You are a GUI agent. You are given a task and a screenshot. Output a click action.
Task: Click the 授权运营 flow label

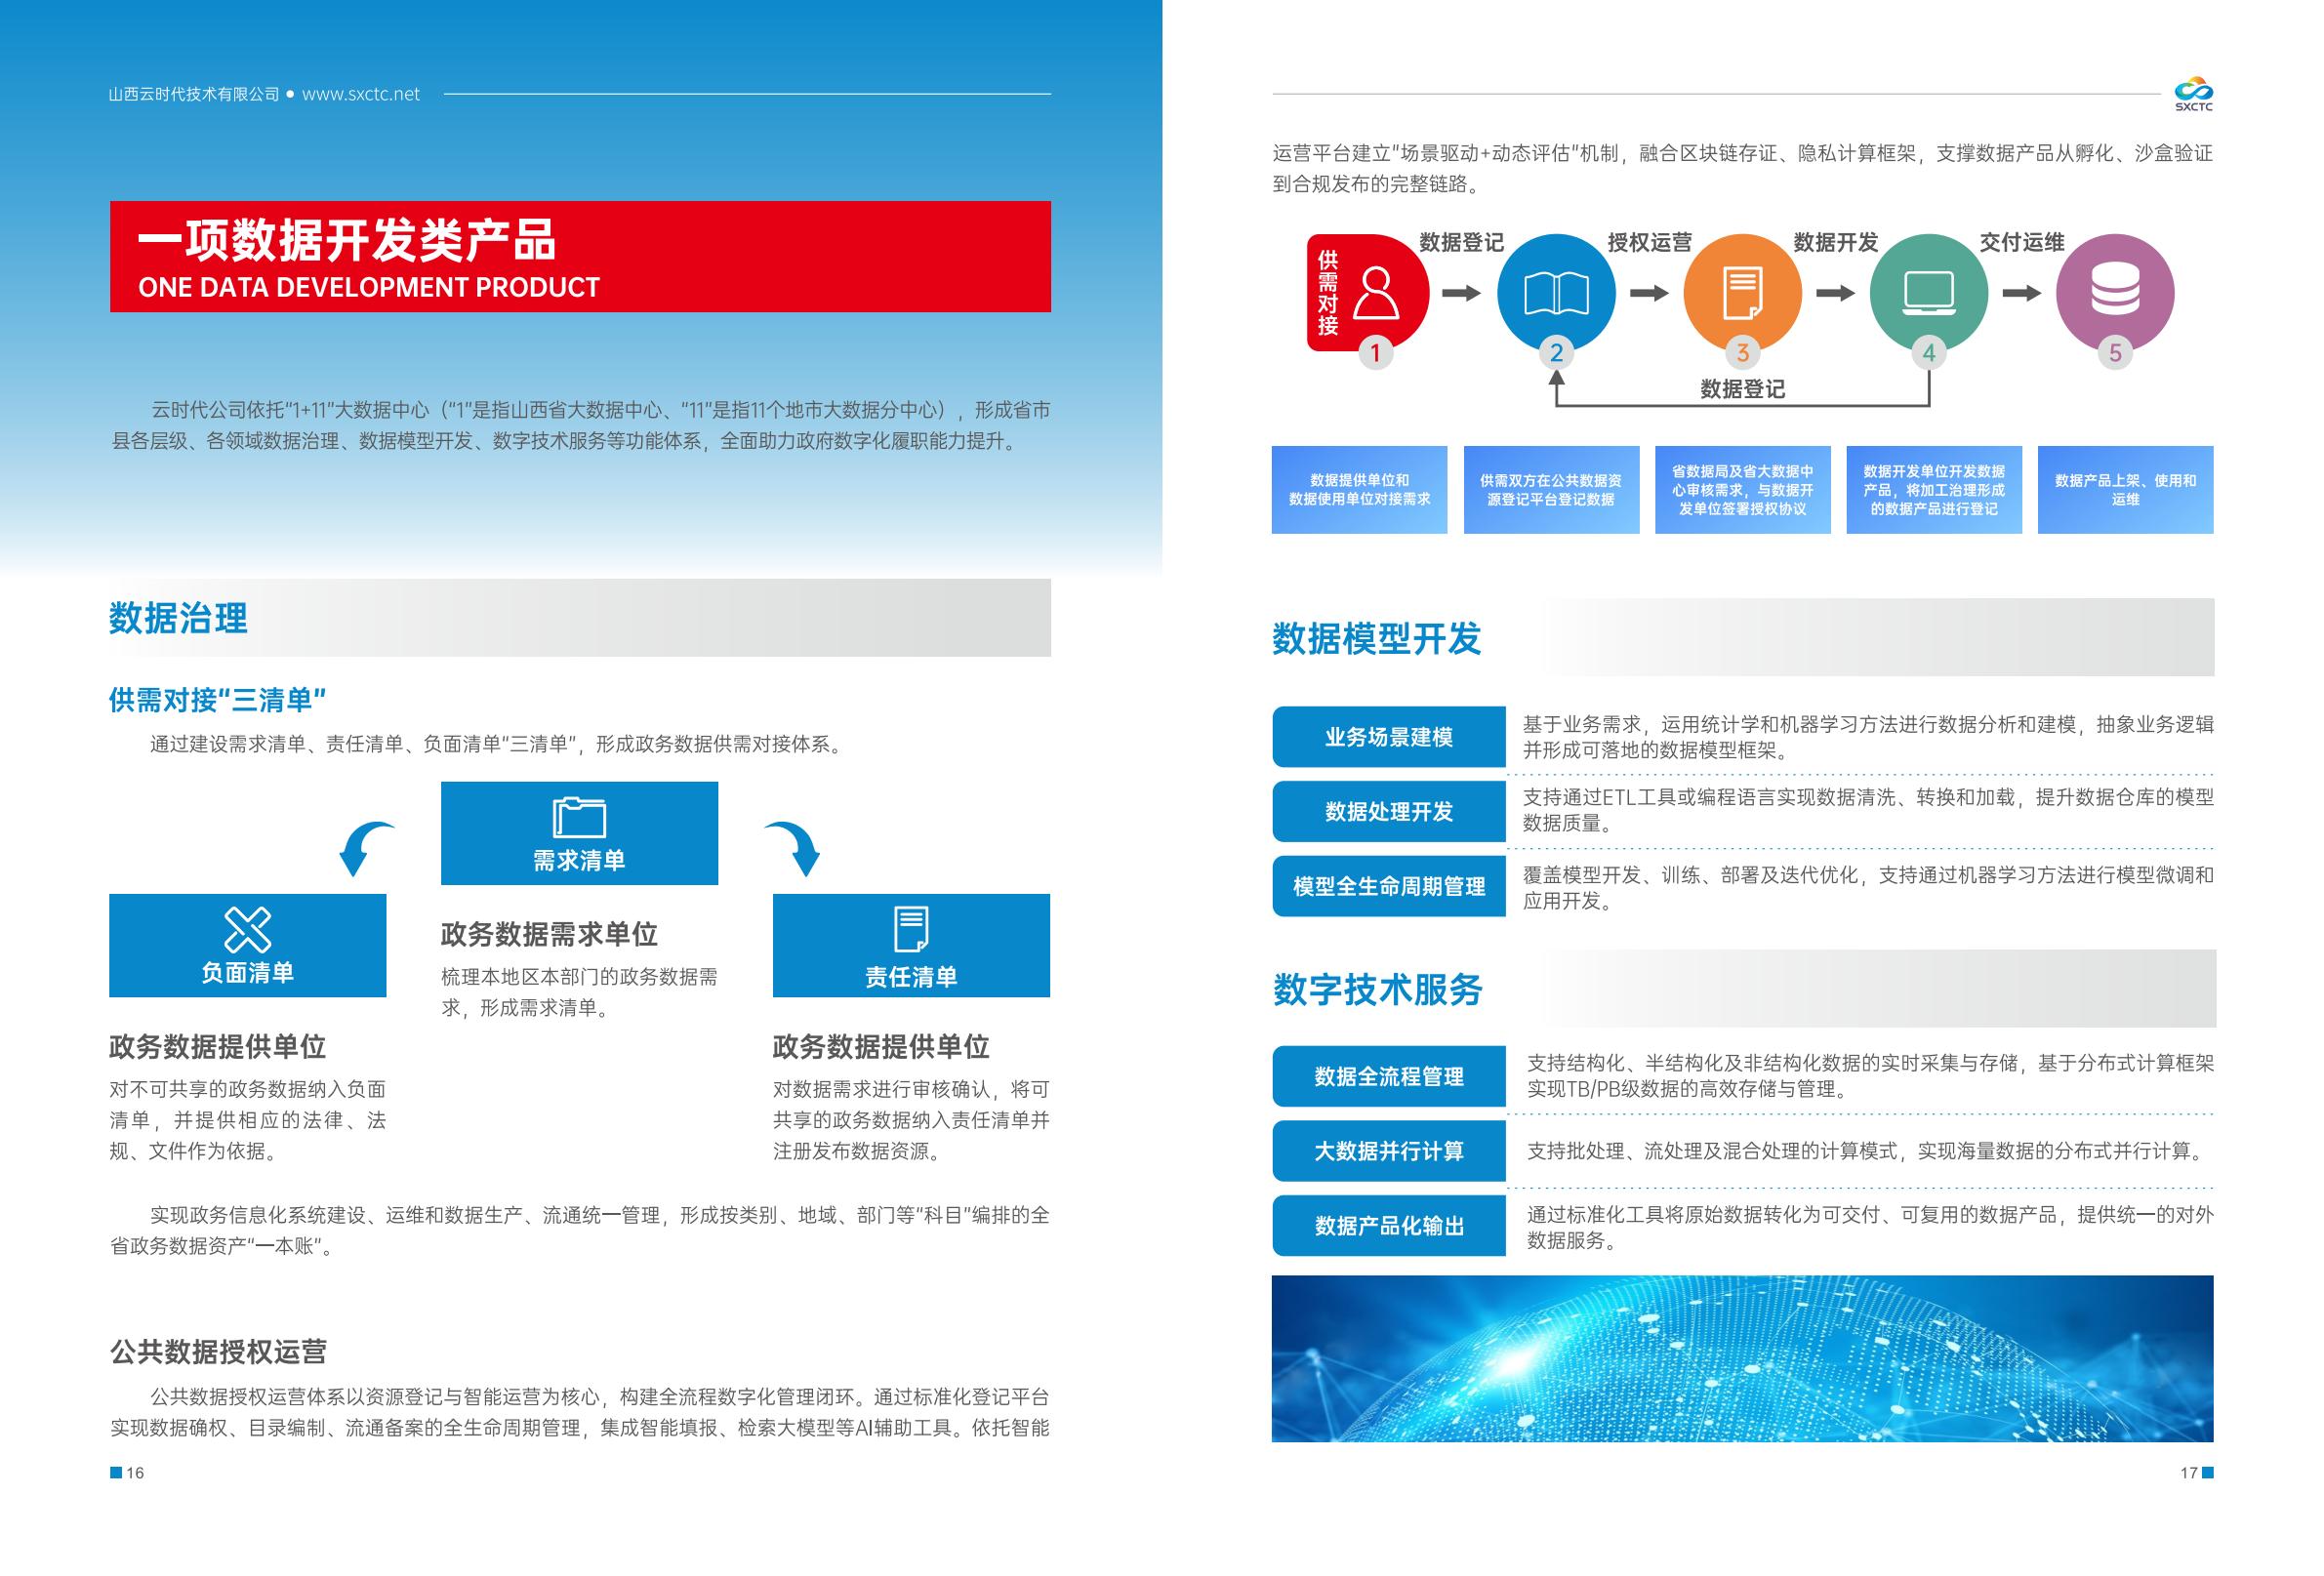pos(1650,243)
